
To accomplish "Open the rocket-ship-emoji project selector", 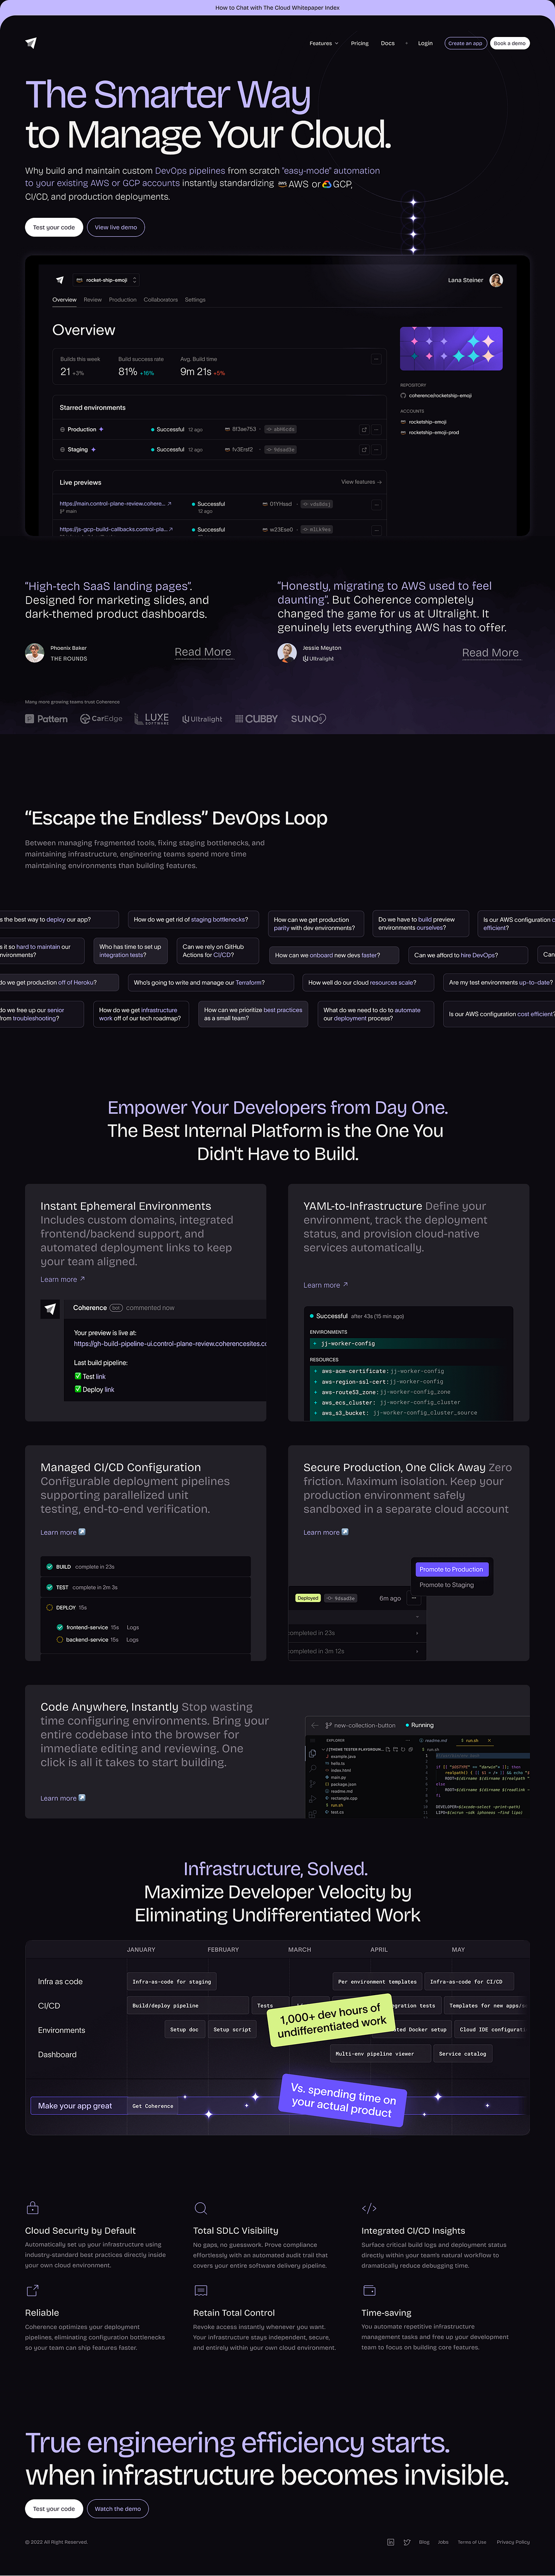I will pos(106,280).
